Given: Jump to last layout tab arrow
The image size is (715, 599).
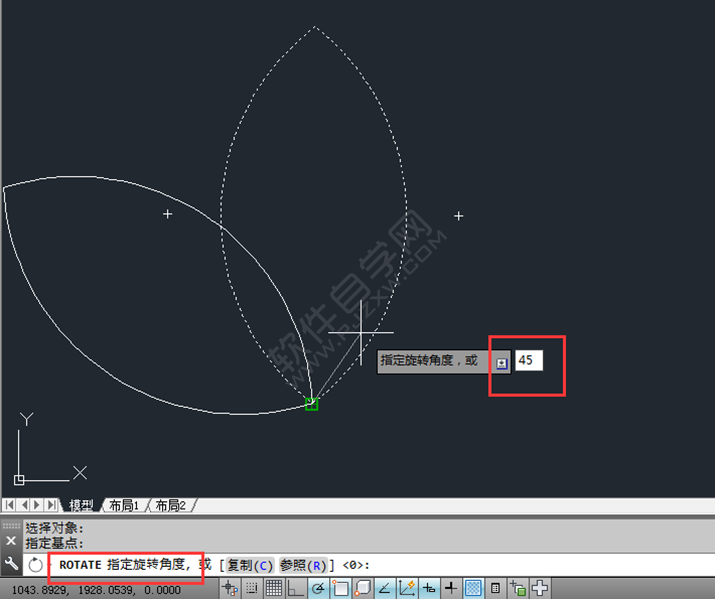Looking at the screenshot, I should 52,505.
